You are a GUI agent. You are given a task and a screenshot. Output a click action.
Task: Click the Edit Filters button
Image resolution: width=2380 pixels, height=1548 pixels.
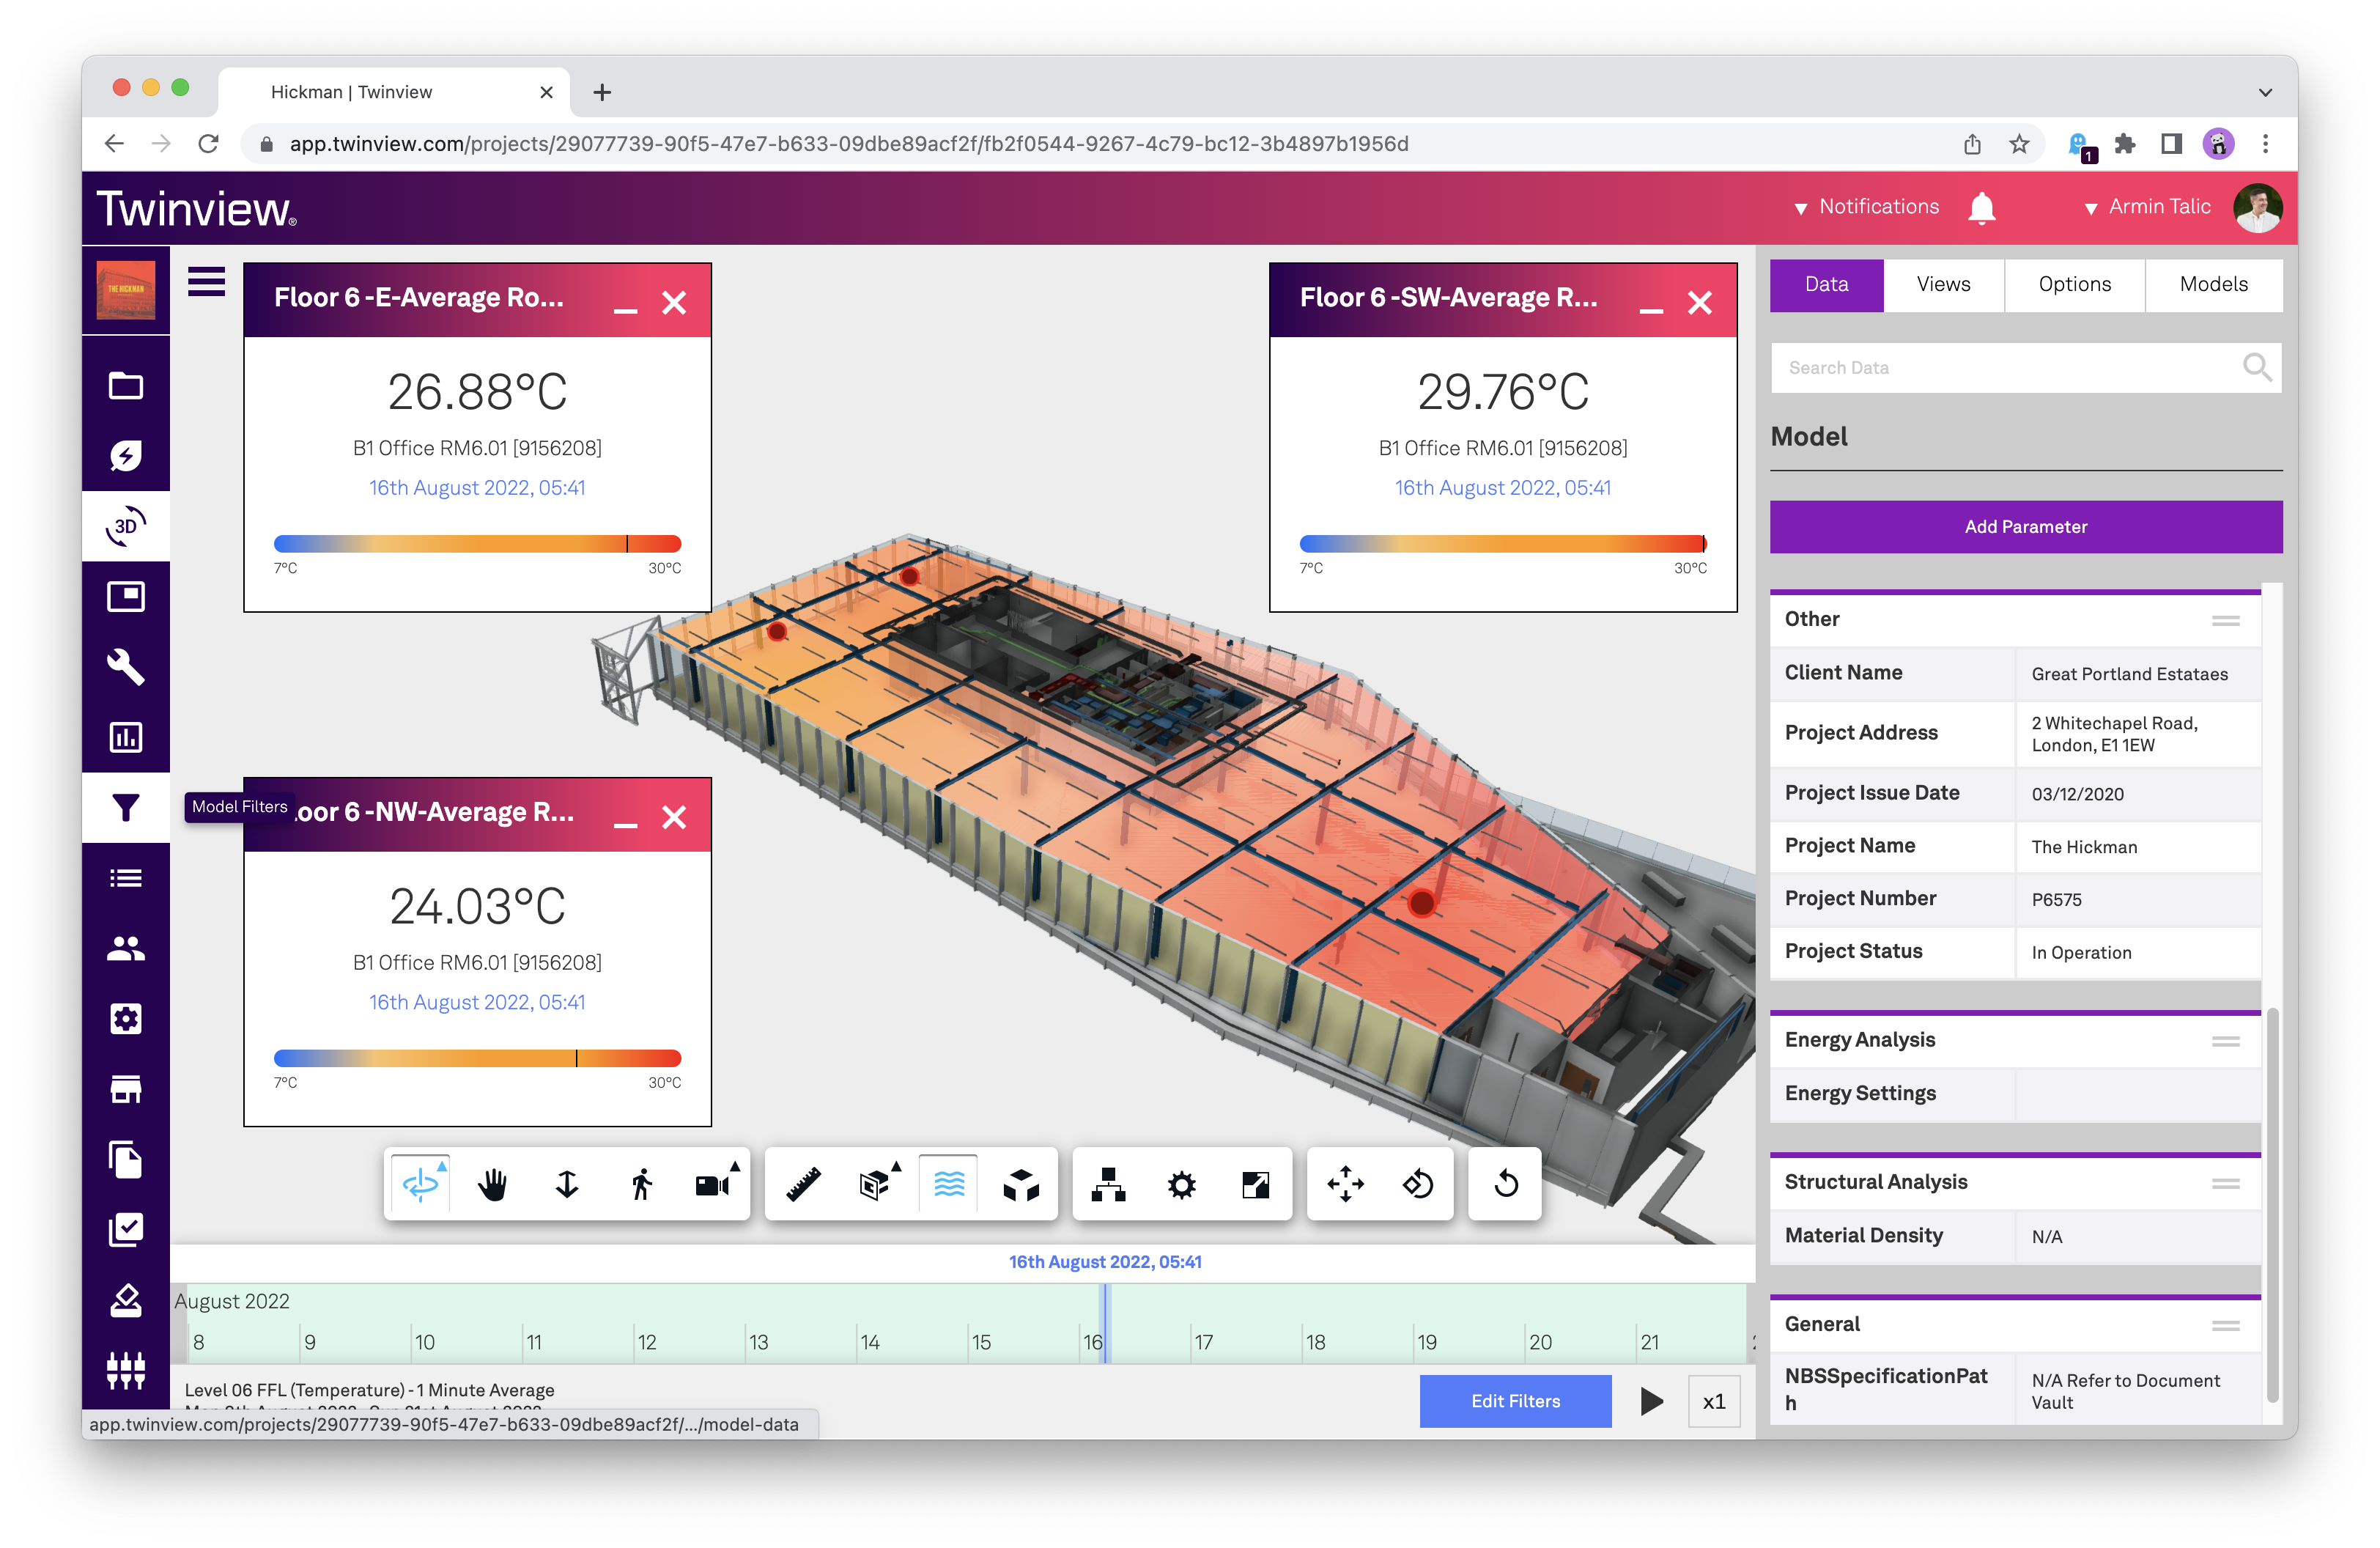tap(1514, 1401)
